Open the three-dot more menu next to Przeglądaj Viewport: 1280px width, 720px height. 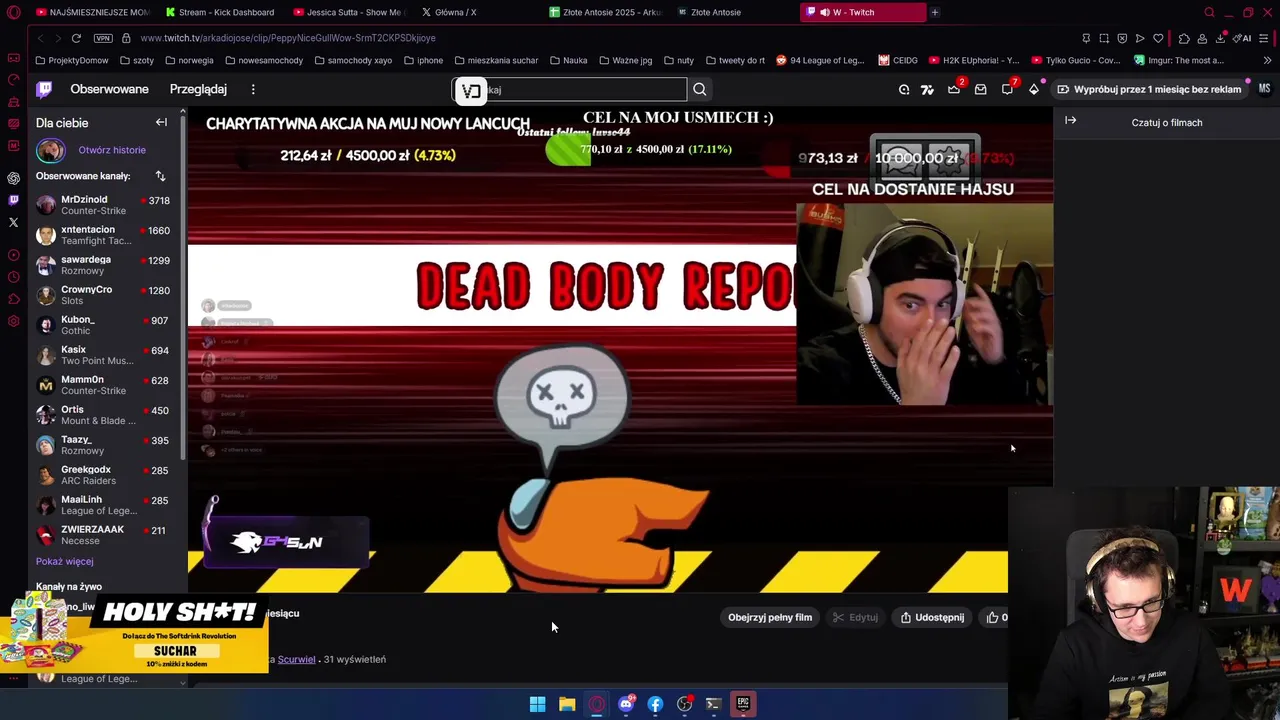pyautogui.click(x=253, y=89)
